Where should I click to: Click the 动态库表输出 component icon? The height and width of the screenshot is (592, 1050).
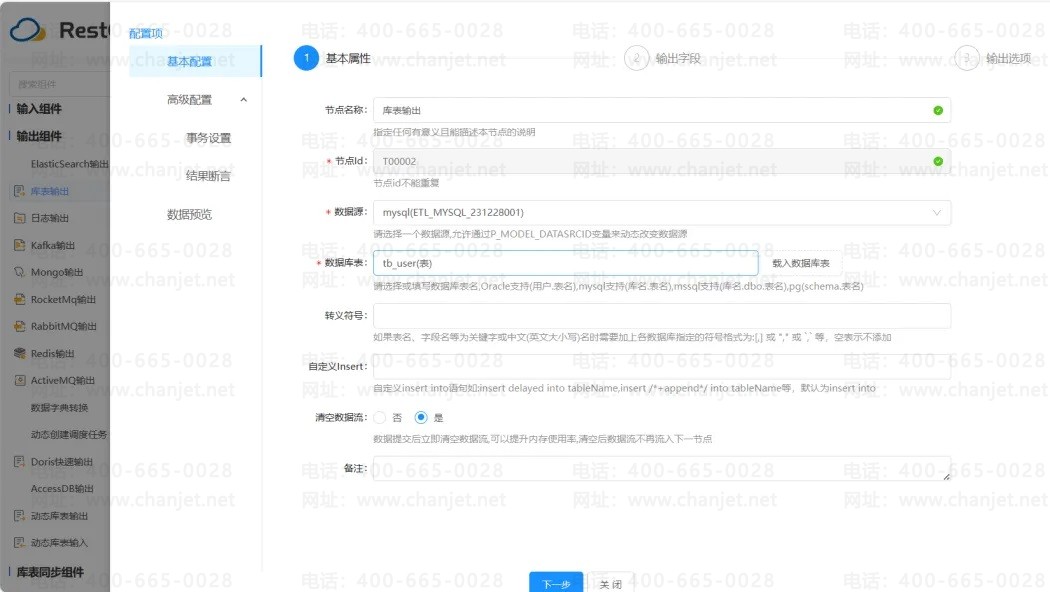coord(19,516)
